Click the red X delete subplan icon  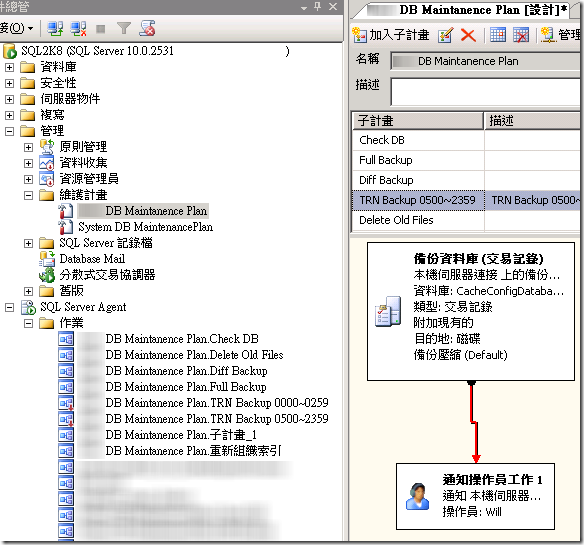click(468, 35)
